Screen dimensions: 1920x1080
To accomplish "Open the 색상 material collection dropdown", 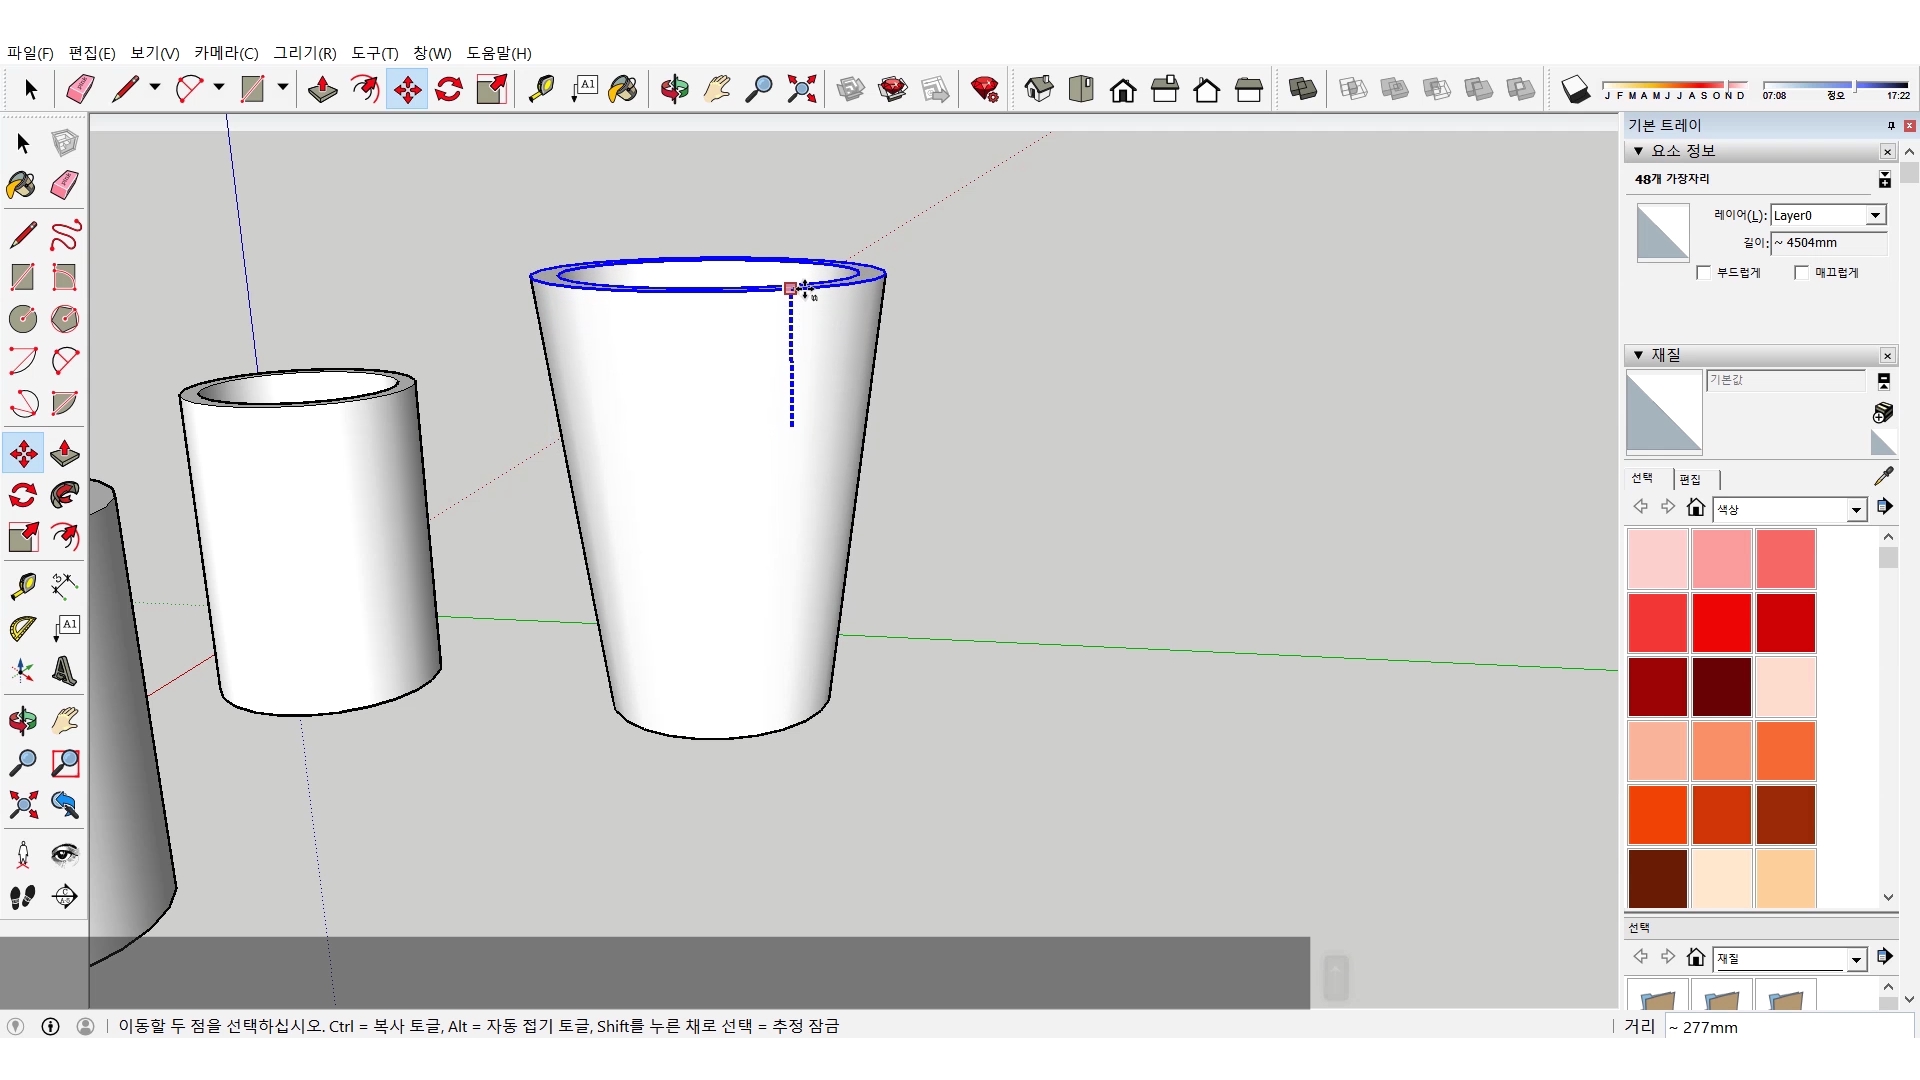I will 1856,510.
